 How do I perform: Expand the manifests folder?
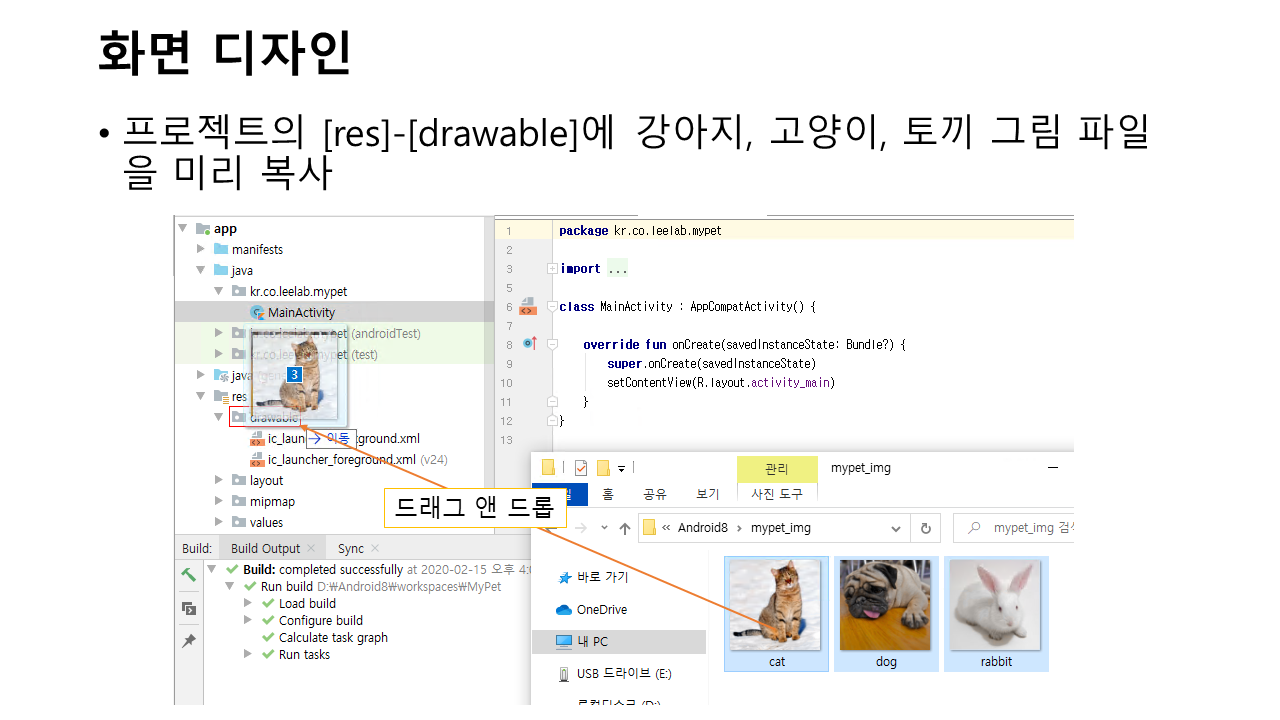point(201,249)
